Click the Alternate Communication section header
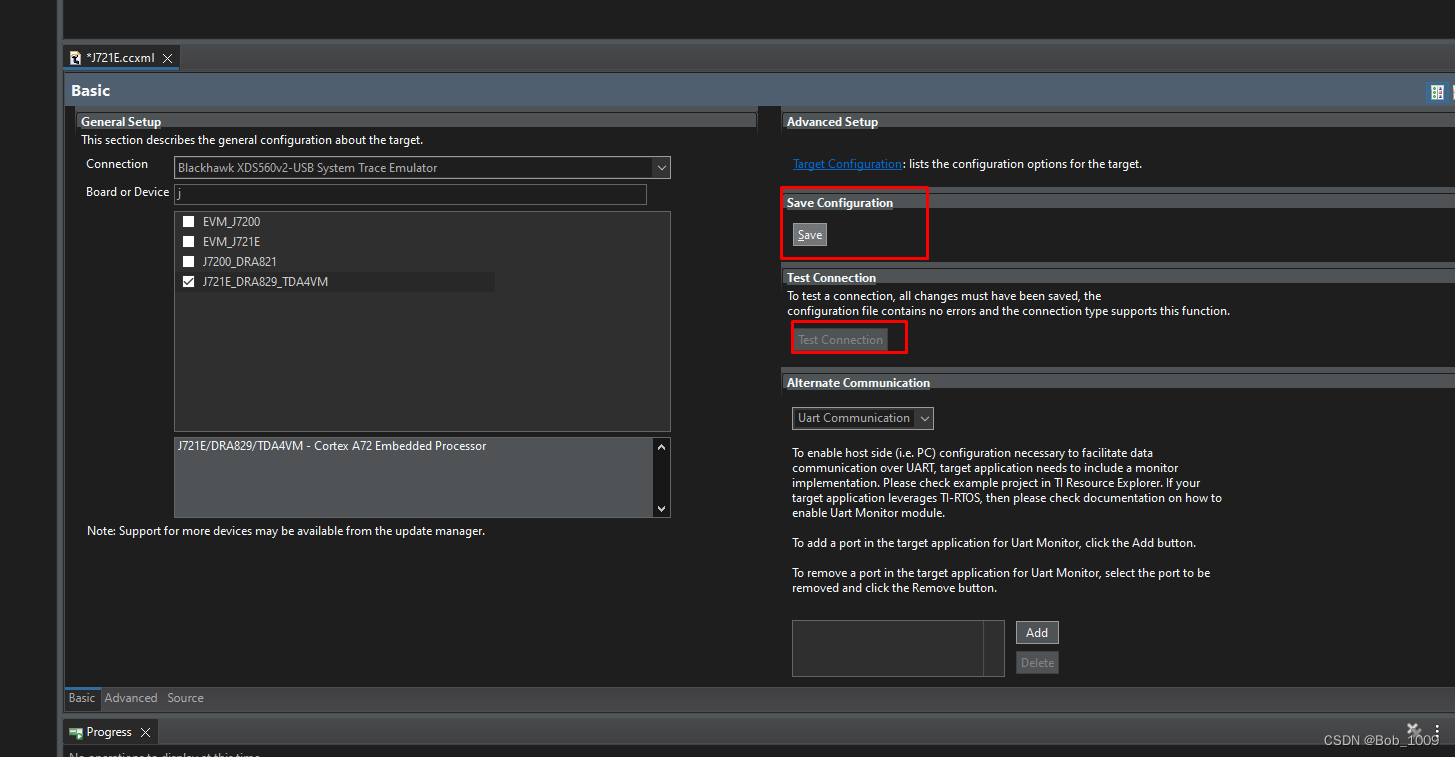 pyautogui.click(x=858, y=383)
